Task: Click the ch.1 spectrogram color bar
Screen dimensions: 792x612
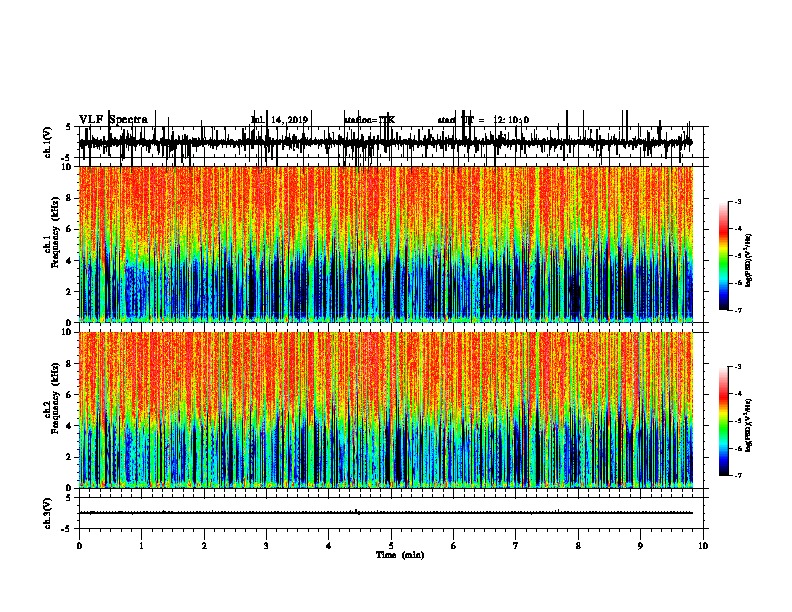Action: 723,256
